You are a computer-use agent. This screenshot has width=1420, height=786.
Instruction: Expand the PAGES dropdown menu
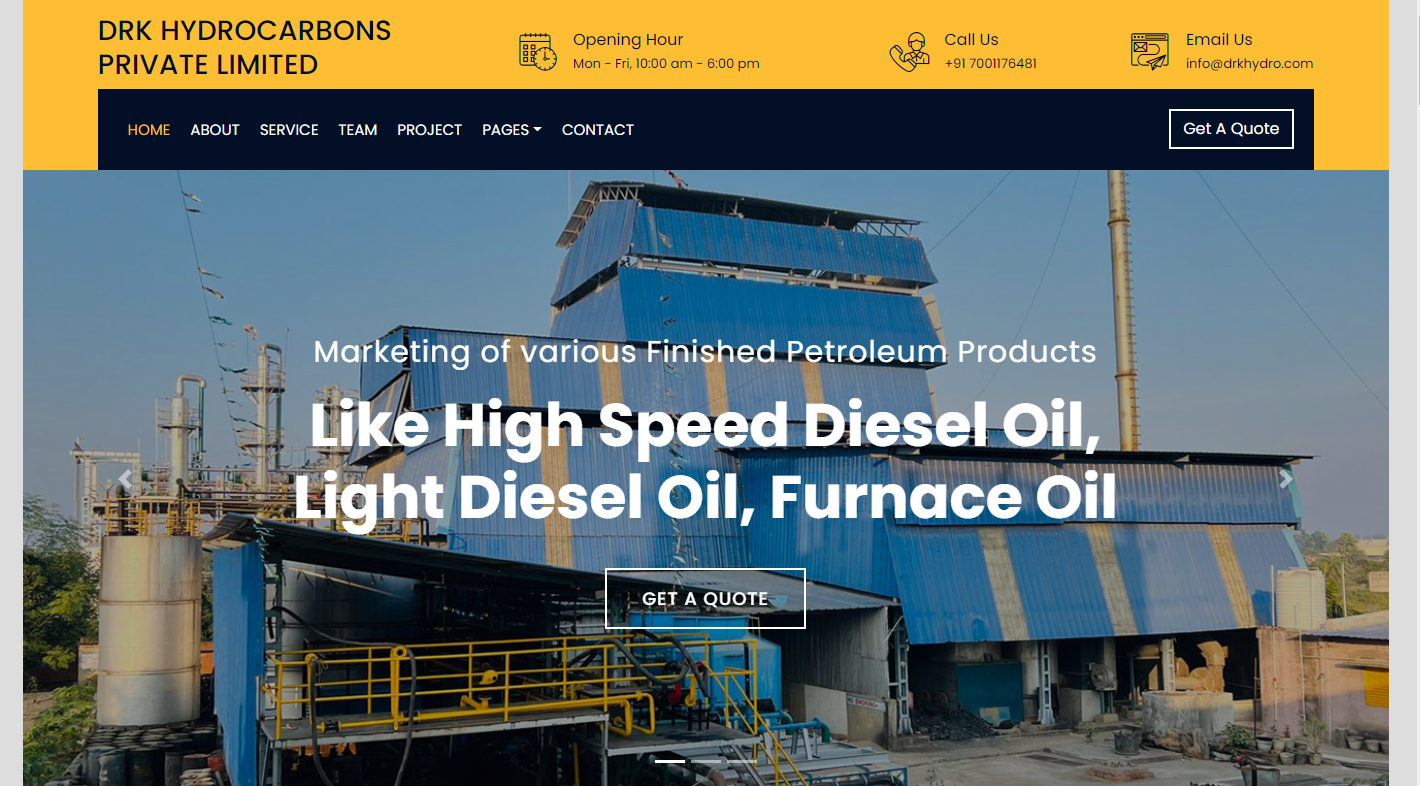click(512, 130)
